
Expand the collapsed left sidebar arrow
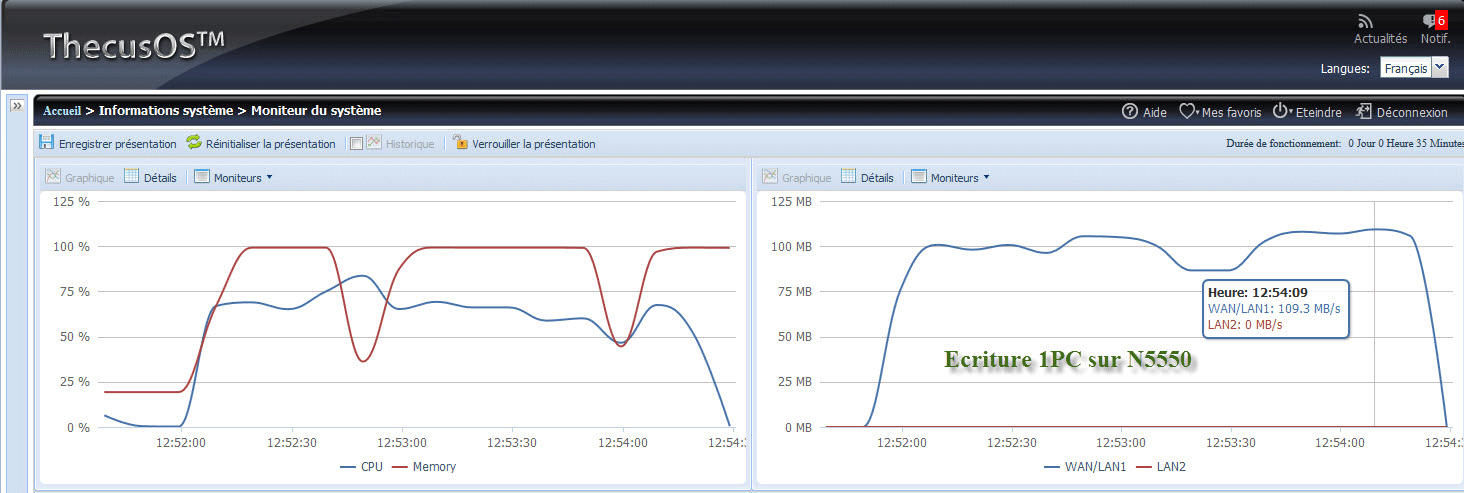click(17, 105)
